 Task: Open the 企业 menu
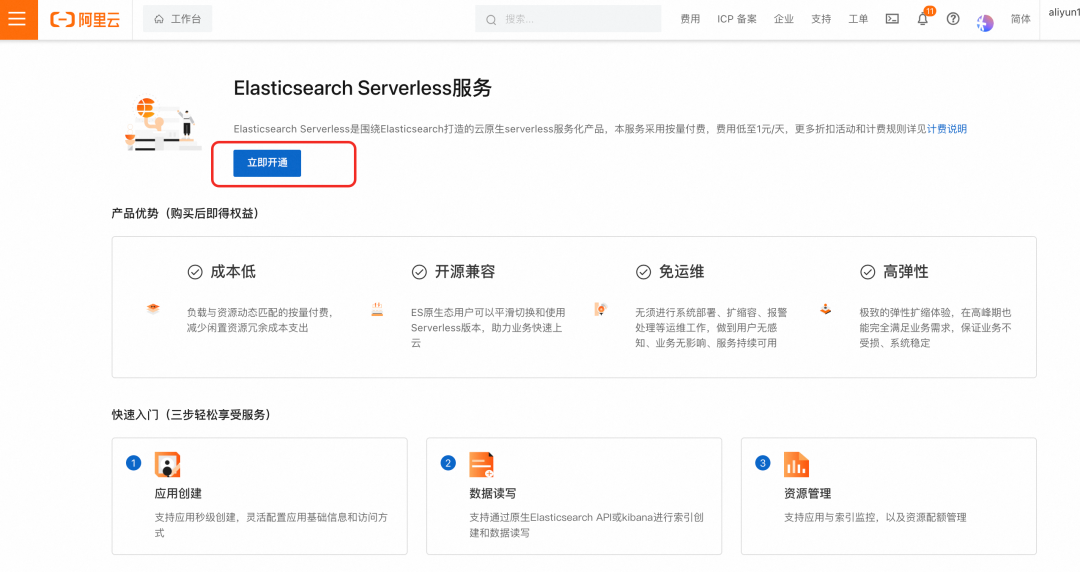coord(784,19)
